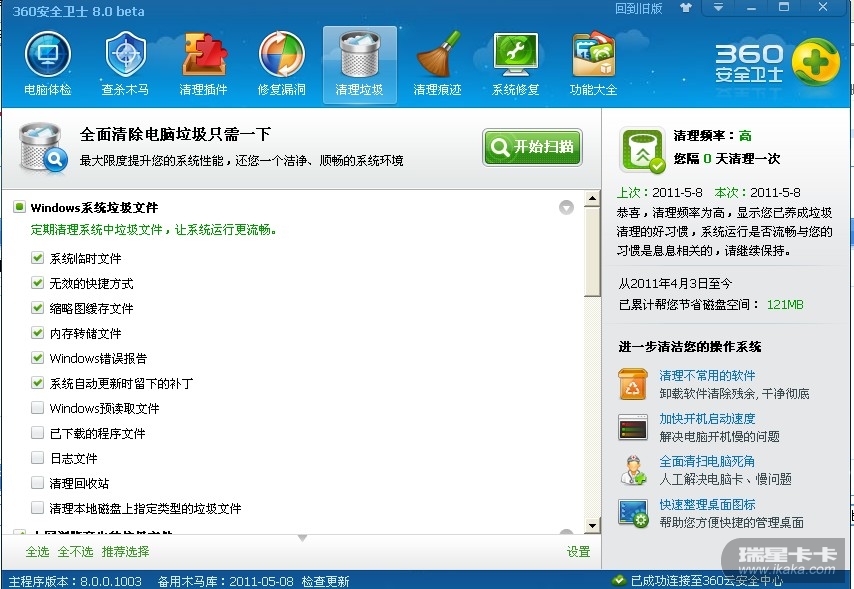Click 检查更新 check update link
This screenshot has height=589, width=854.
click(x=325, y=581)
